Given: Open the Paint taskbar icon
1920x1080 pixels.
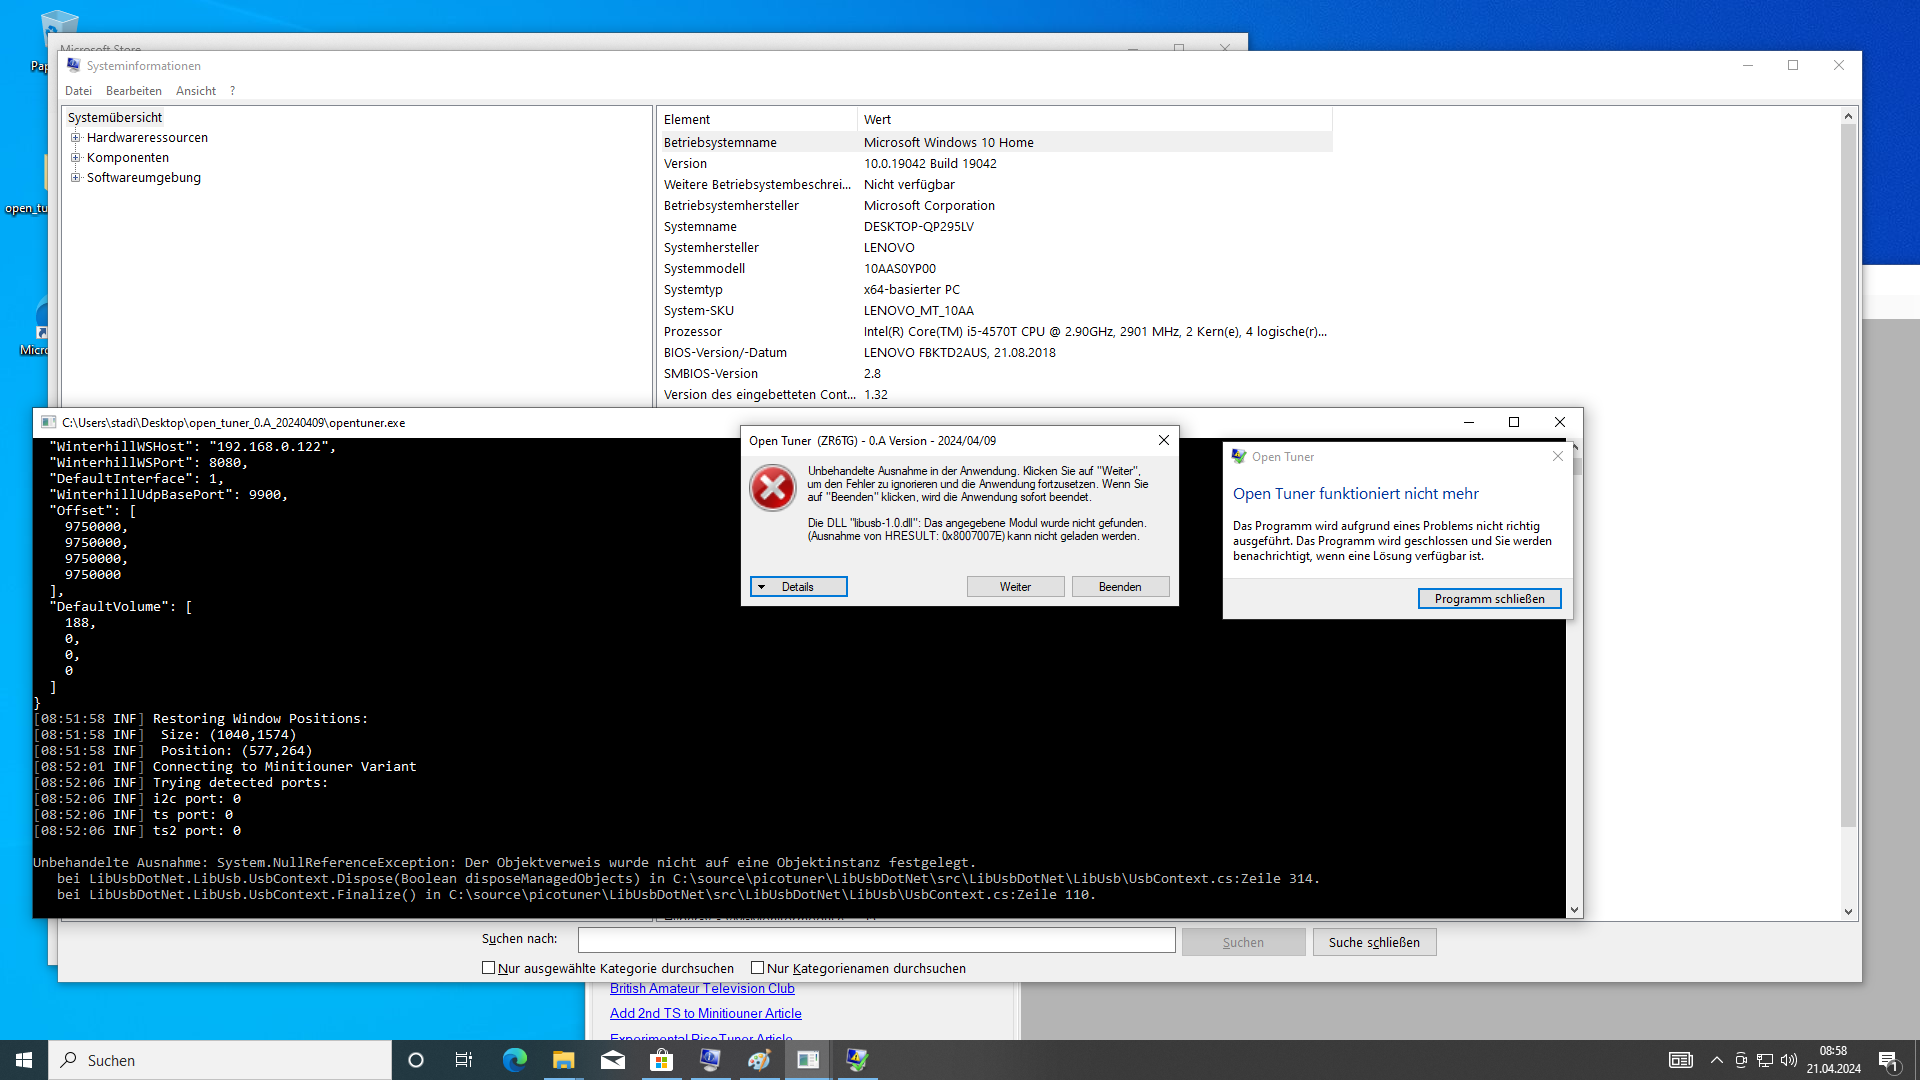Looking at the screenshot, I should pyautogui.click(x=759, y=1060).
